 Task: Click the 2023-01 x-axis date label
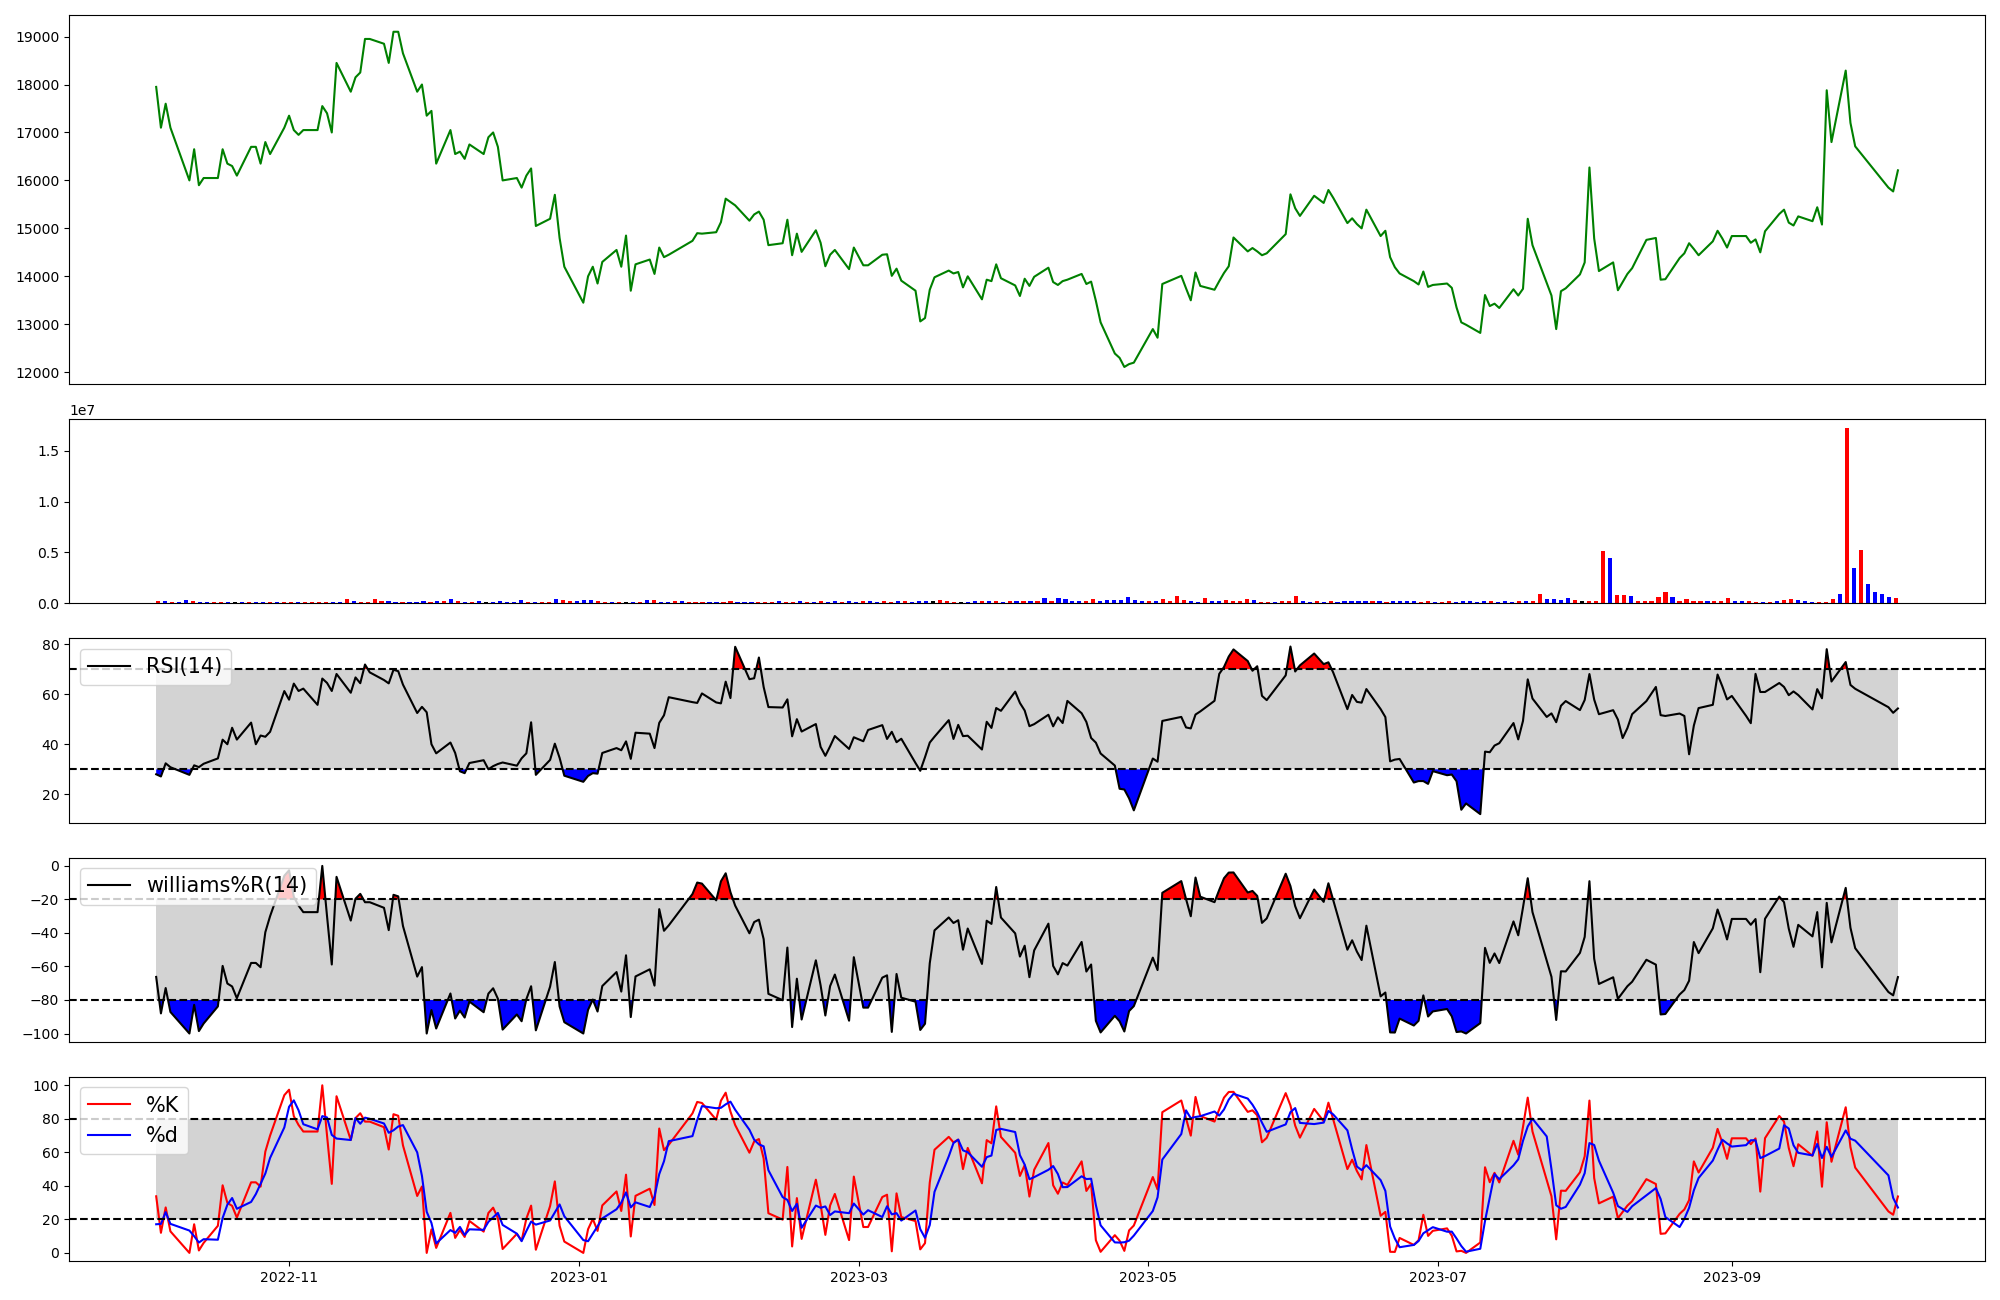pyautogui.click(x=579, y=1277)
